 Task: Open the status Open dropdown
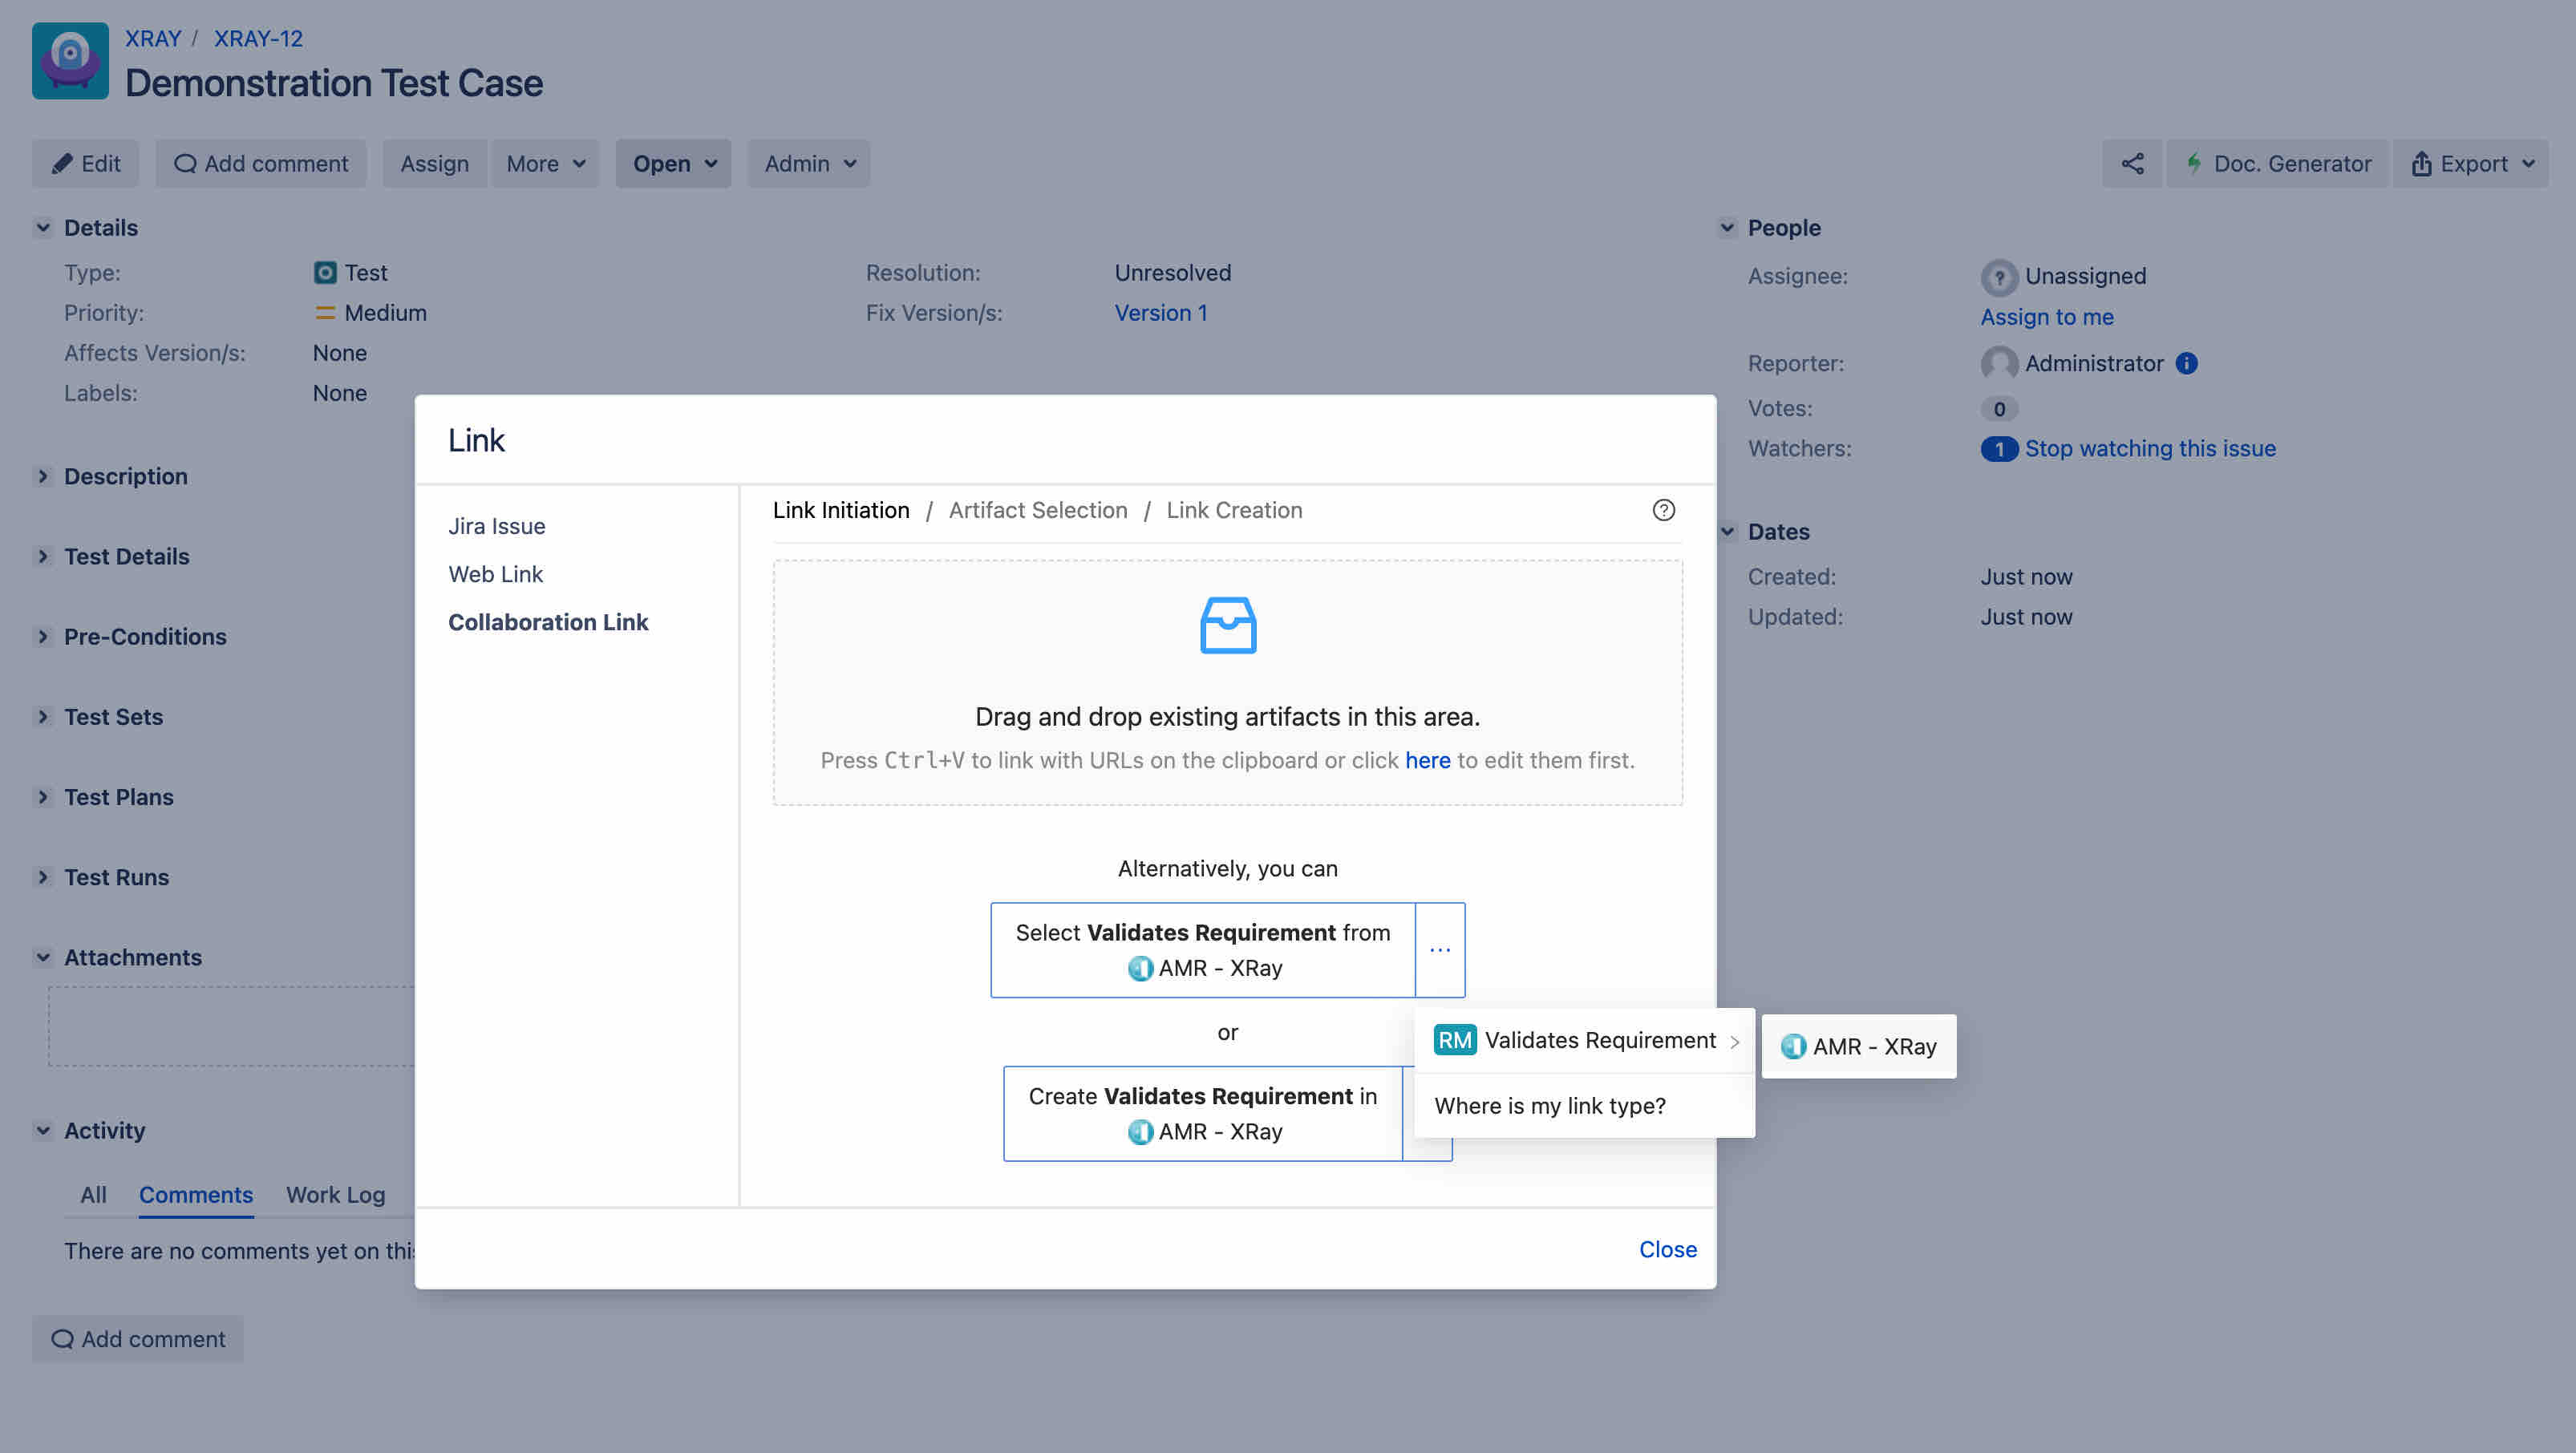[673, 163]
